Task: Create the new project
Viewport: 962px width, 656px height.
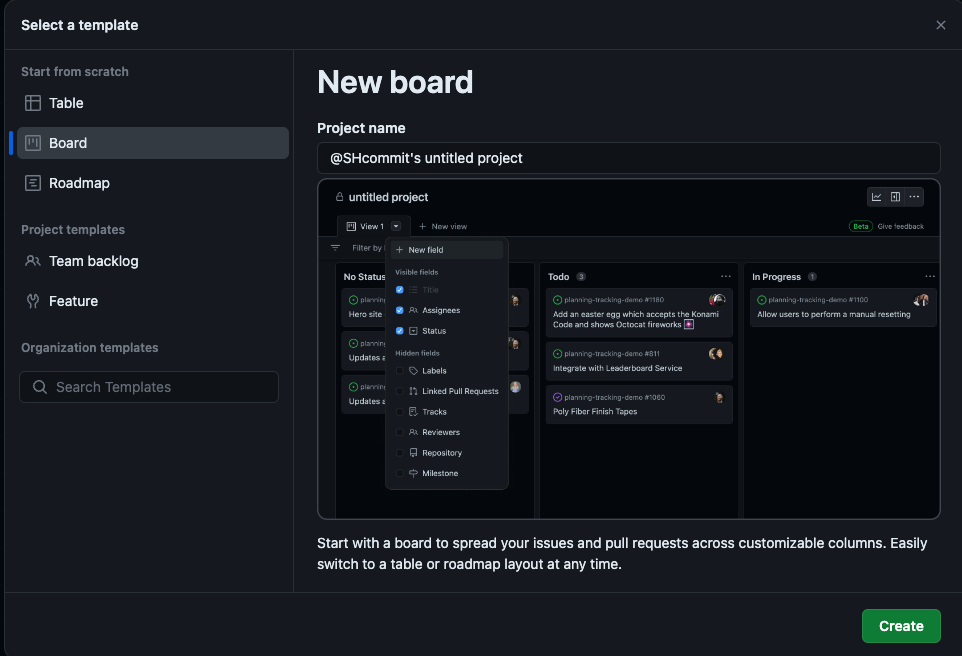Action: (901, 626)
